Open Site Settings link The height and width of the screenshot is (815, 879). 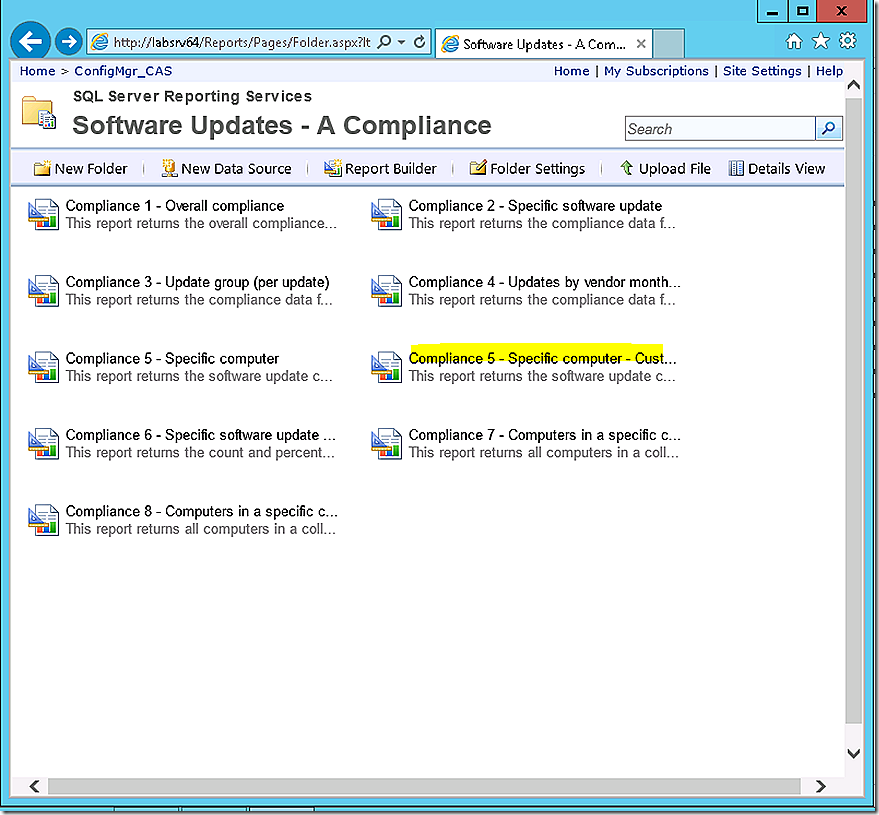click(x=762, y=71)
